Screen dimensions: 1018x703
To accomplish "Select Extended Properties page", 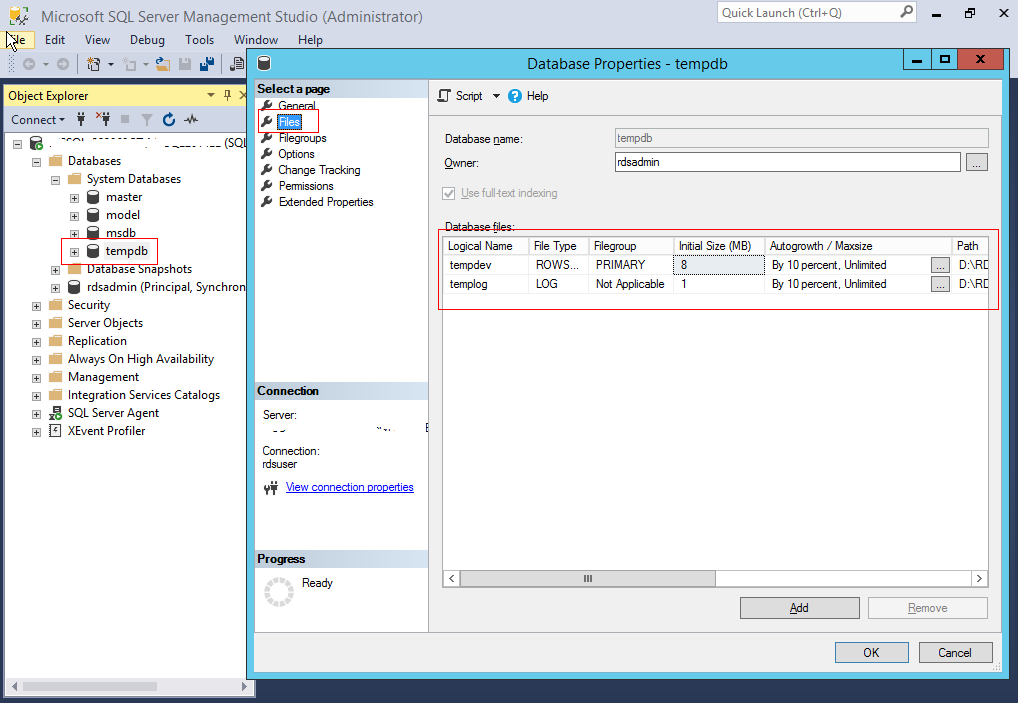I will [326, 202].
